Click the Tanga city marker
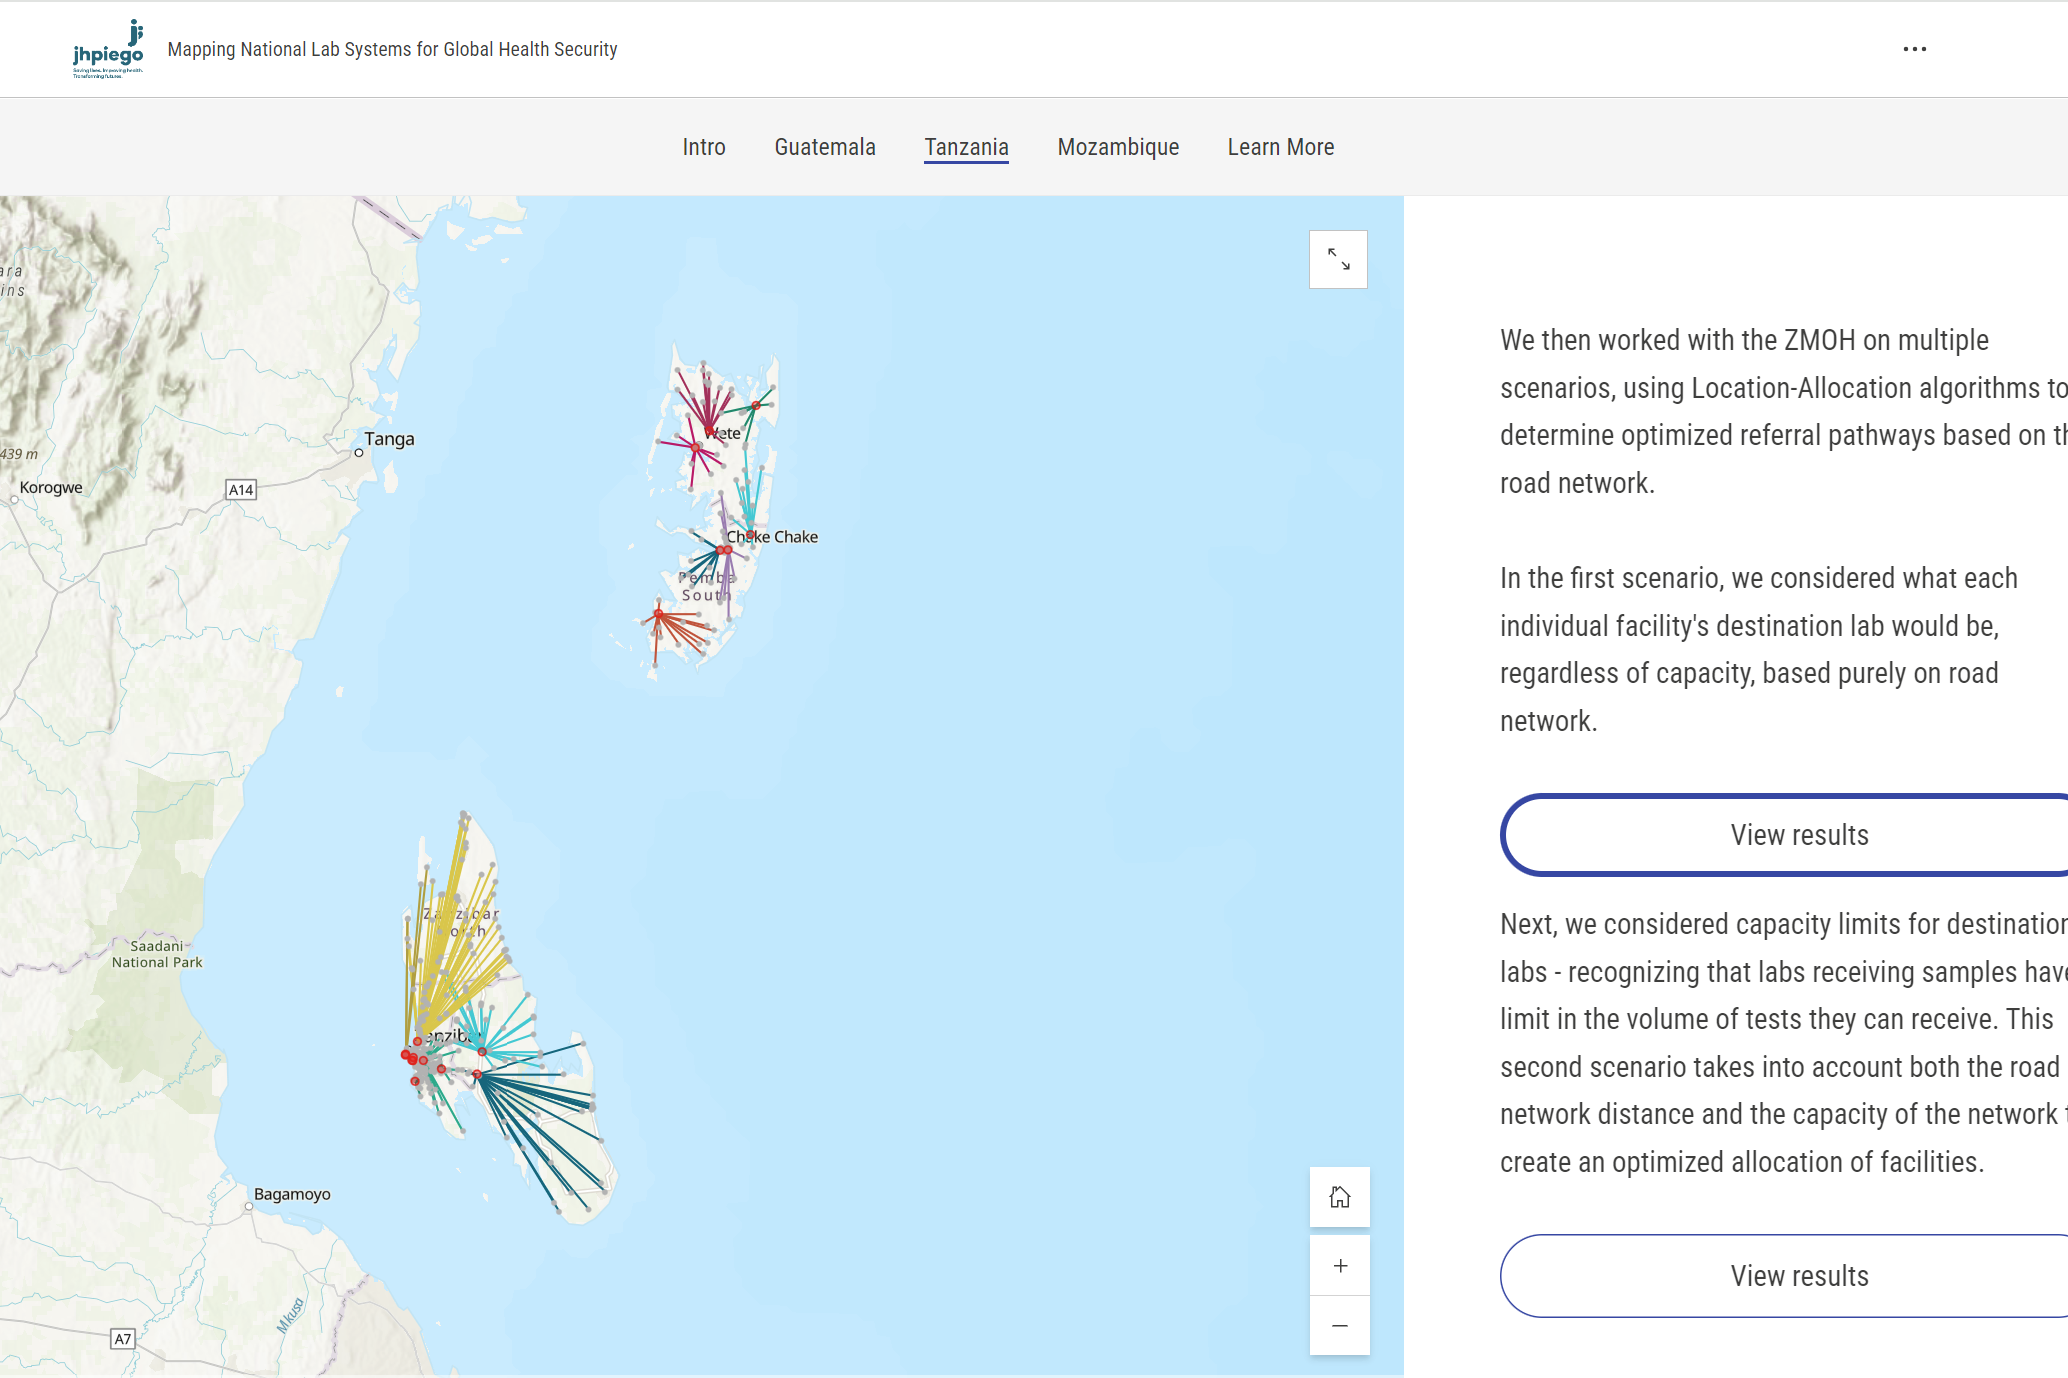 [x=359, y=453]
